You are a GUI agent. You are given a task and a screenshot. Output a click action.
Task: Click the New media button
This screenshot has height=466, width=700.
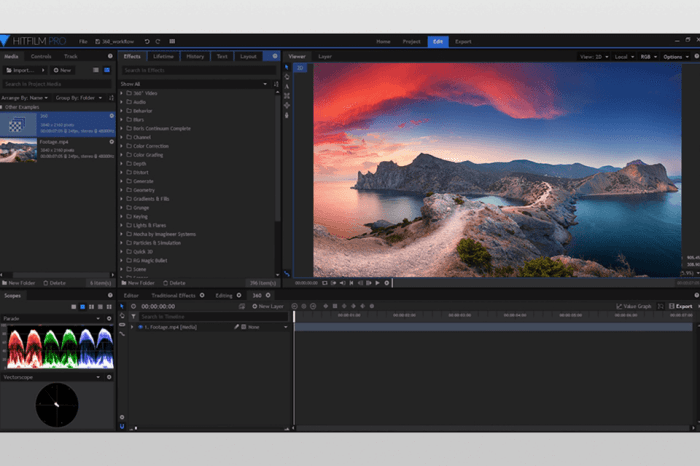[62, 70]
